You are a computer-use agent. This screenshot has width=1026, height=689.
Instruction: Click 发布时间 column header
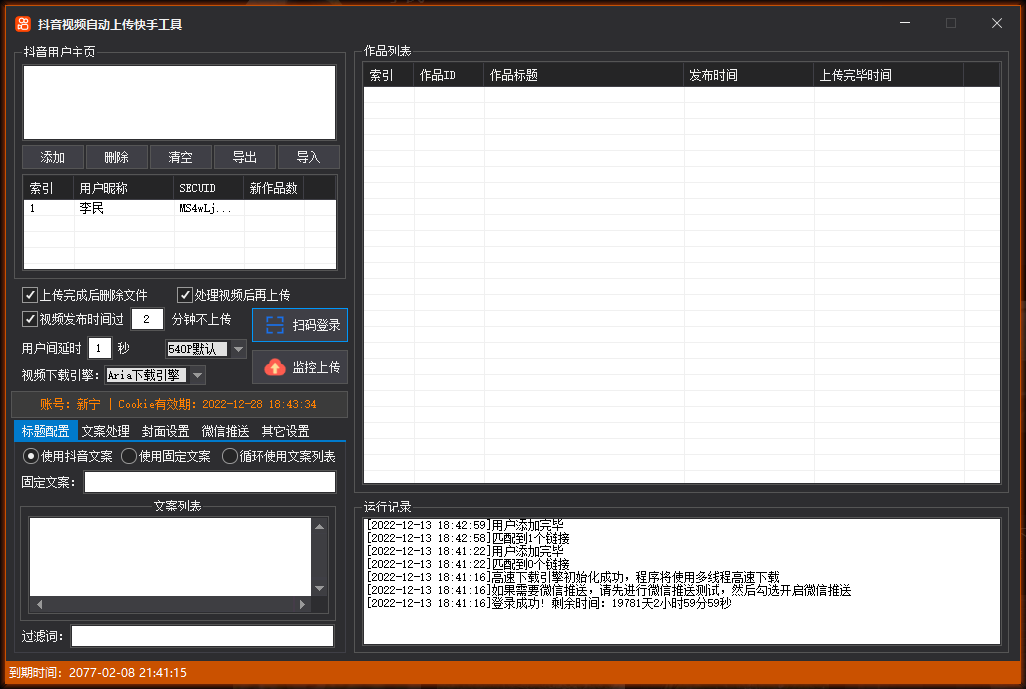(x=748, y=75)
